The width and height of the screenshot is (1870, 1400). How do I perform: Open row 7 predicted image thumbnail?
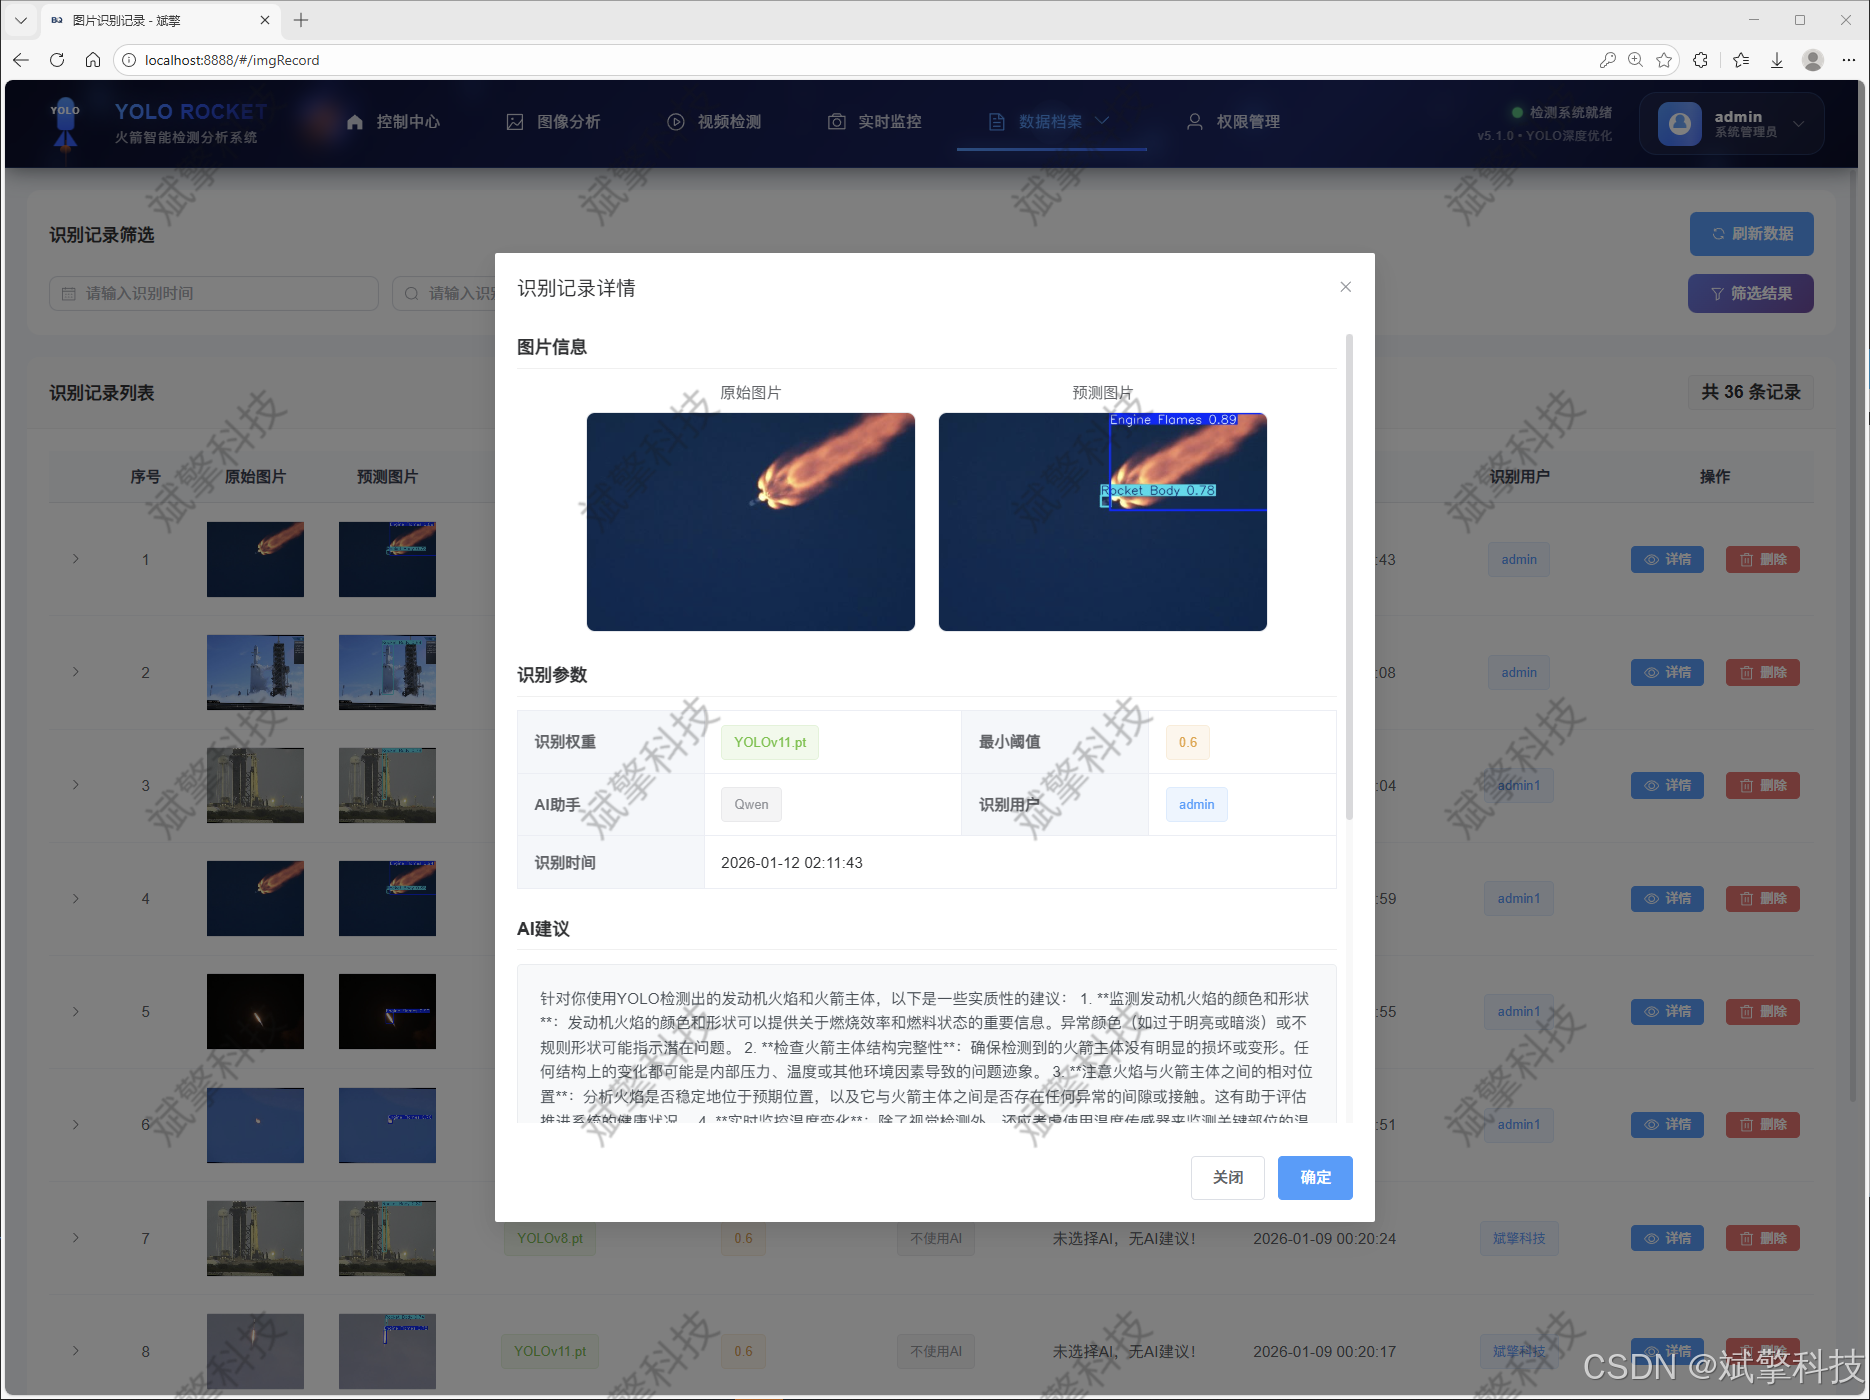point(387,1238)
